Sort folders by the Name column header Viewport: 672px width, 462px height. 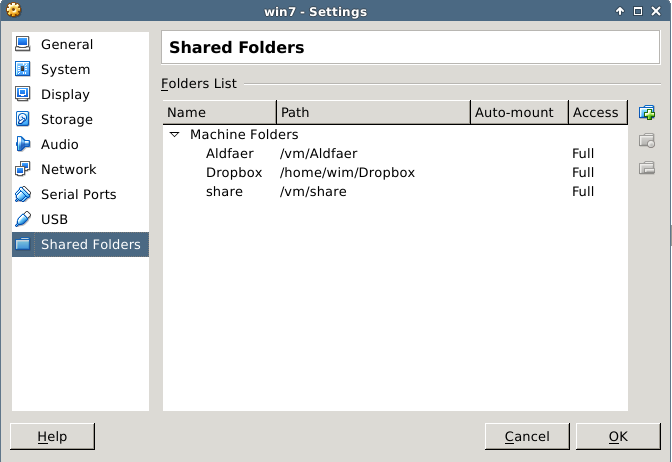(x=219, y=112)
